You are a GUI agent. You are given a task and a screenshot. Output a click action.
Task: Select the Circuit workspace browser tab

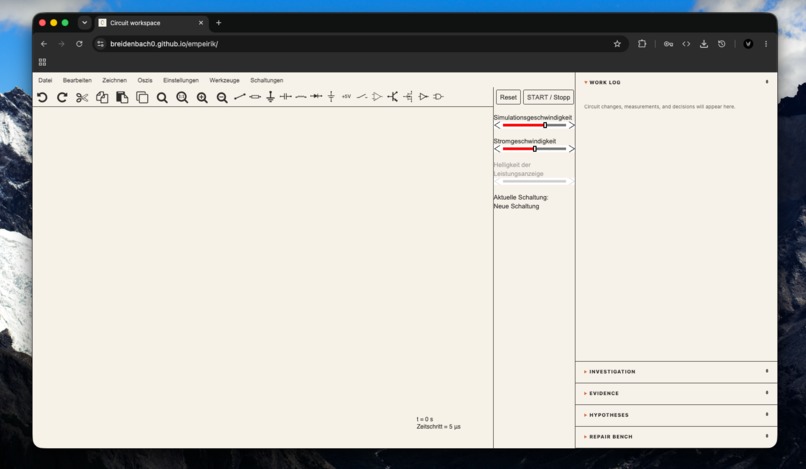149,23
